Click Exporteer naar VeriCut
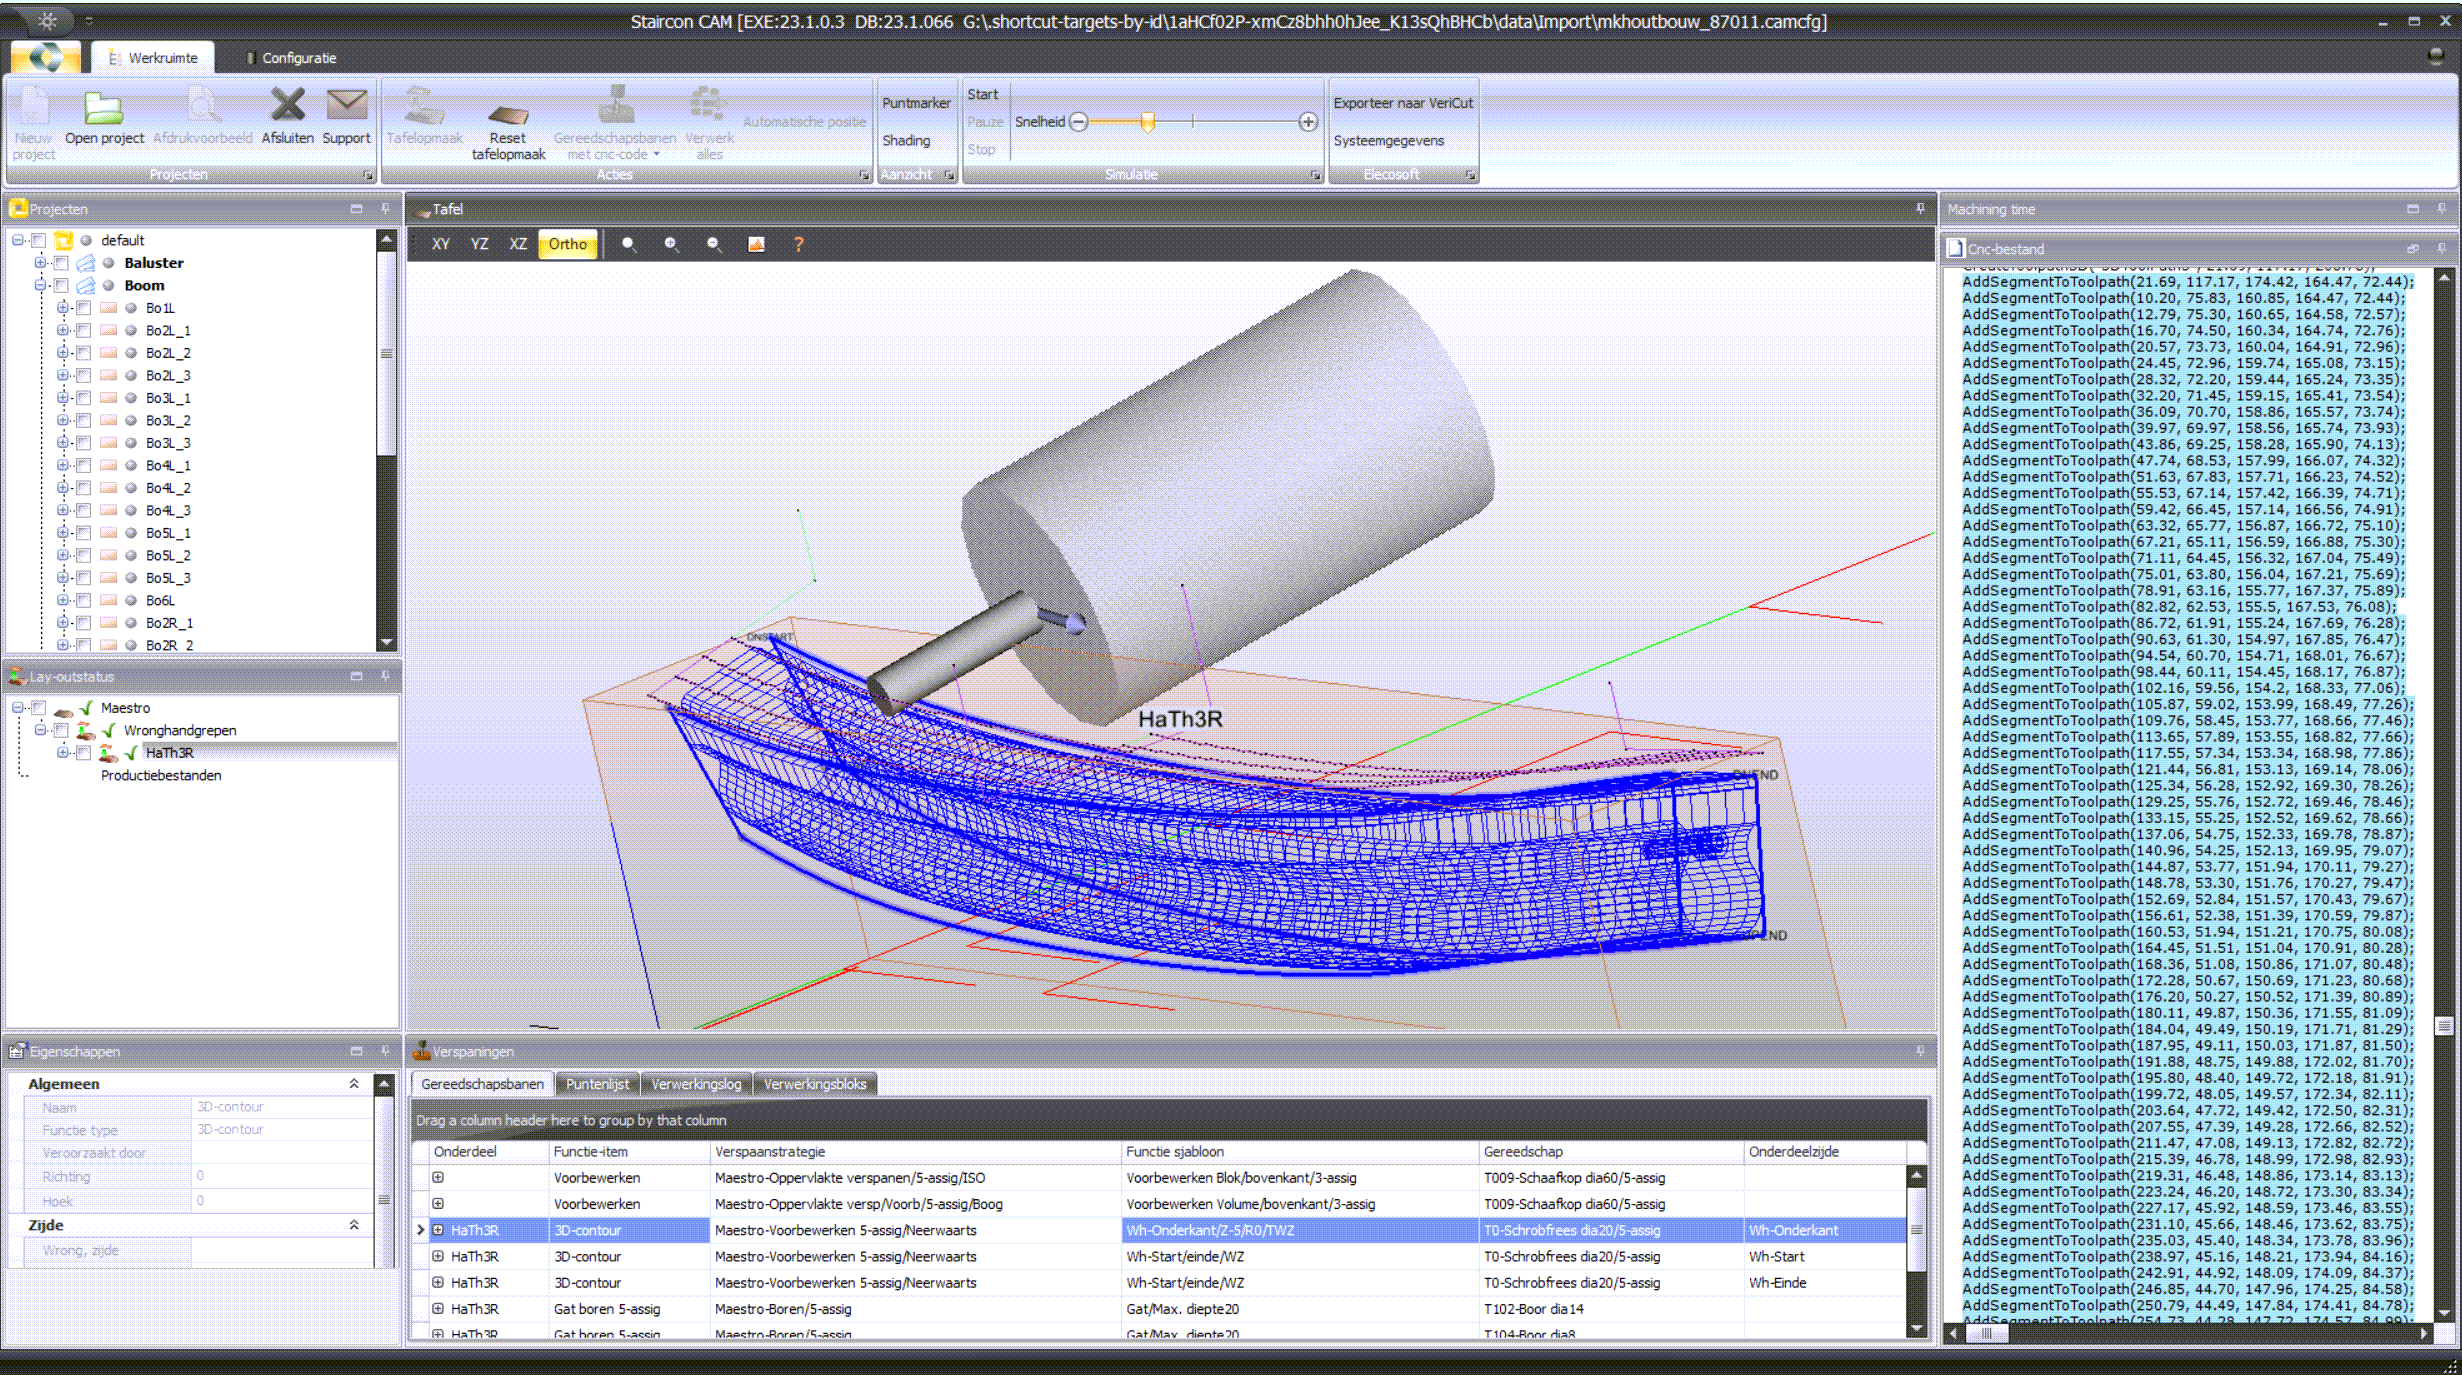Screen dimensions: 2462x1375 pyautogui.click(x=1403, y=103)
